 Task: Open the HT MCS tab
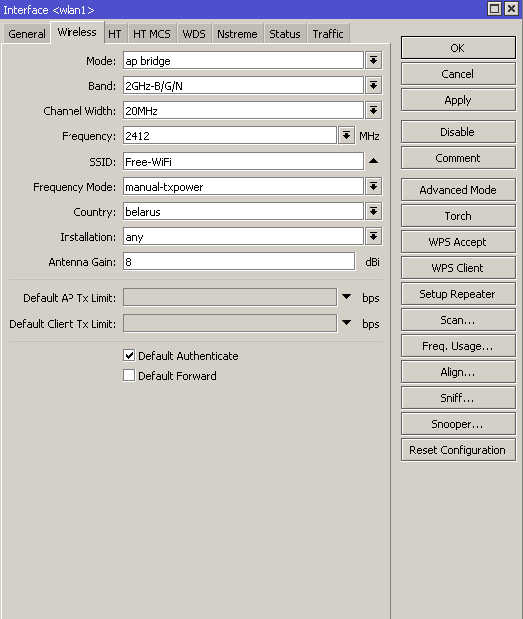(152, 34)
